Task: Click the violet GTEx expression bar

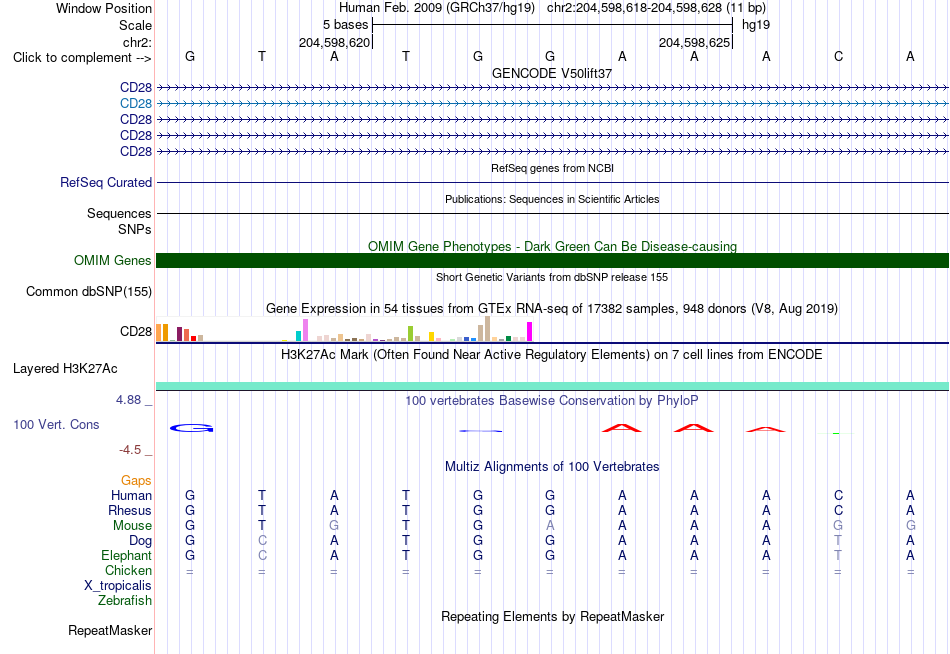Action: [305, 330]
